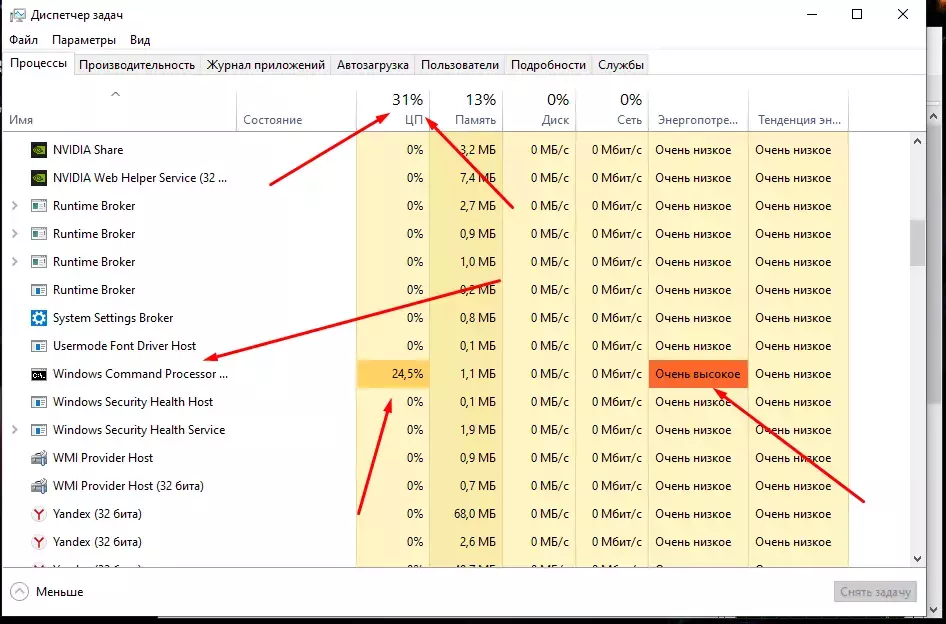The image size is (946, 624).
Task: Go to the Подробности tab
Action: pyautogui.click(x=548, y=65)
